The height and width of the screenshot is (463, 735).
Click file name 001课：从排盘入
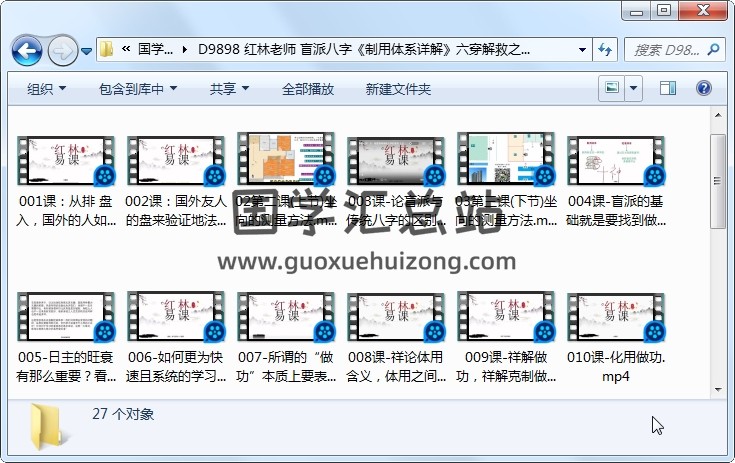[x=66, y=211]
